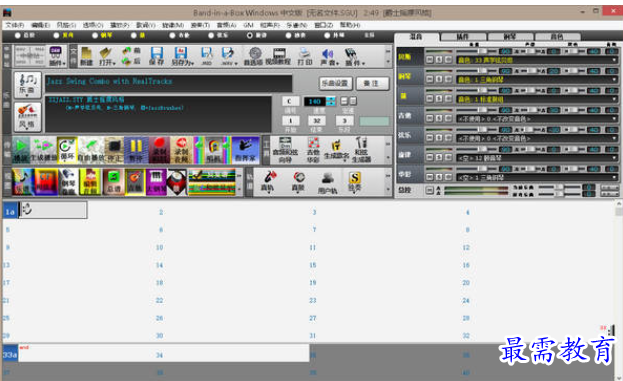
Task: Switch to the 音色 mixer tab
Action: coord(557,37)
